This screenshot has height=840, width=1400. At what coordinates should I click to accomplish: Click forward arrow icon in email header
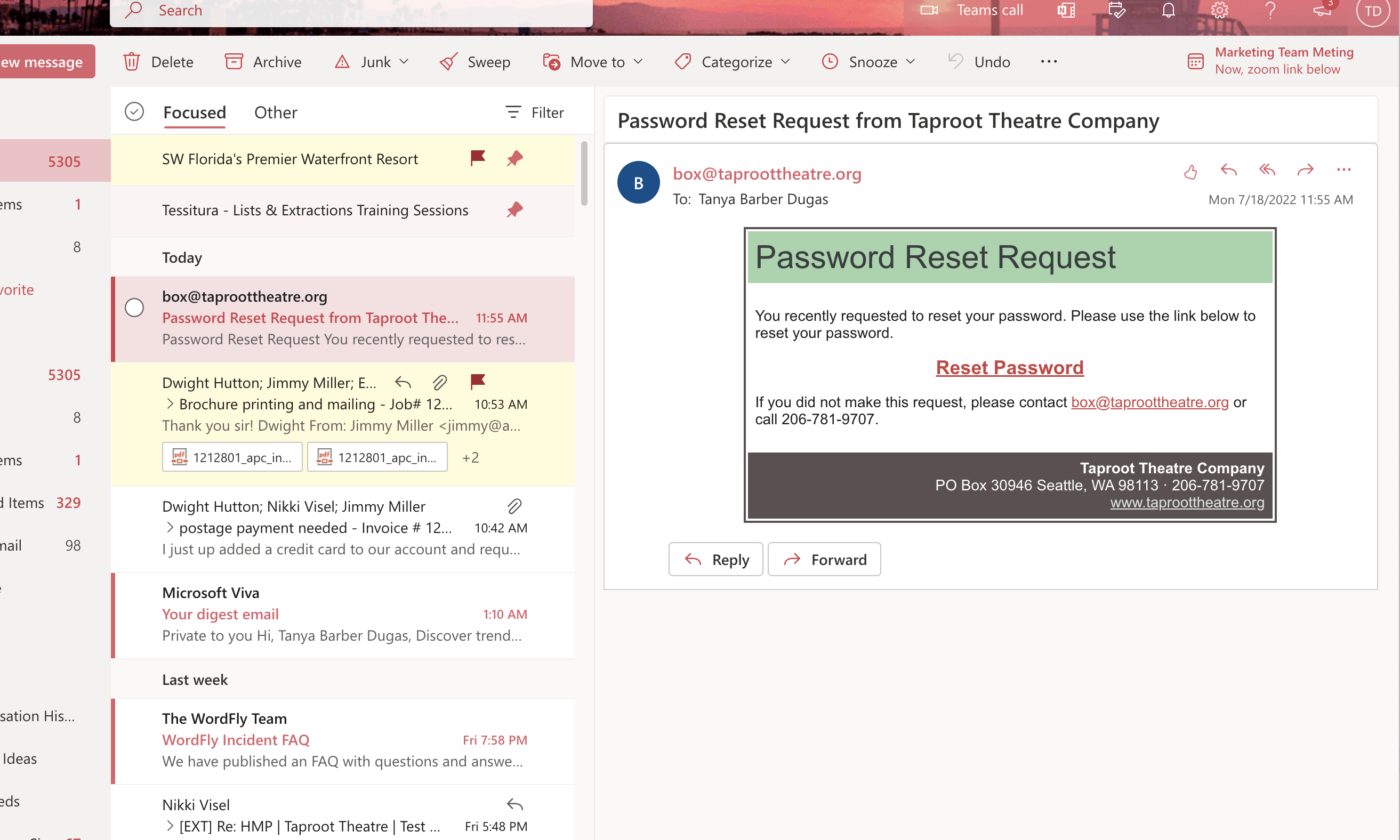click(x=1305, y=170)
